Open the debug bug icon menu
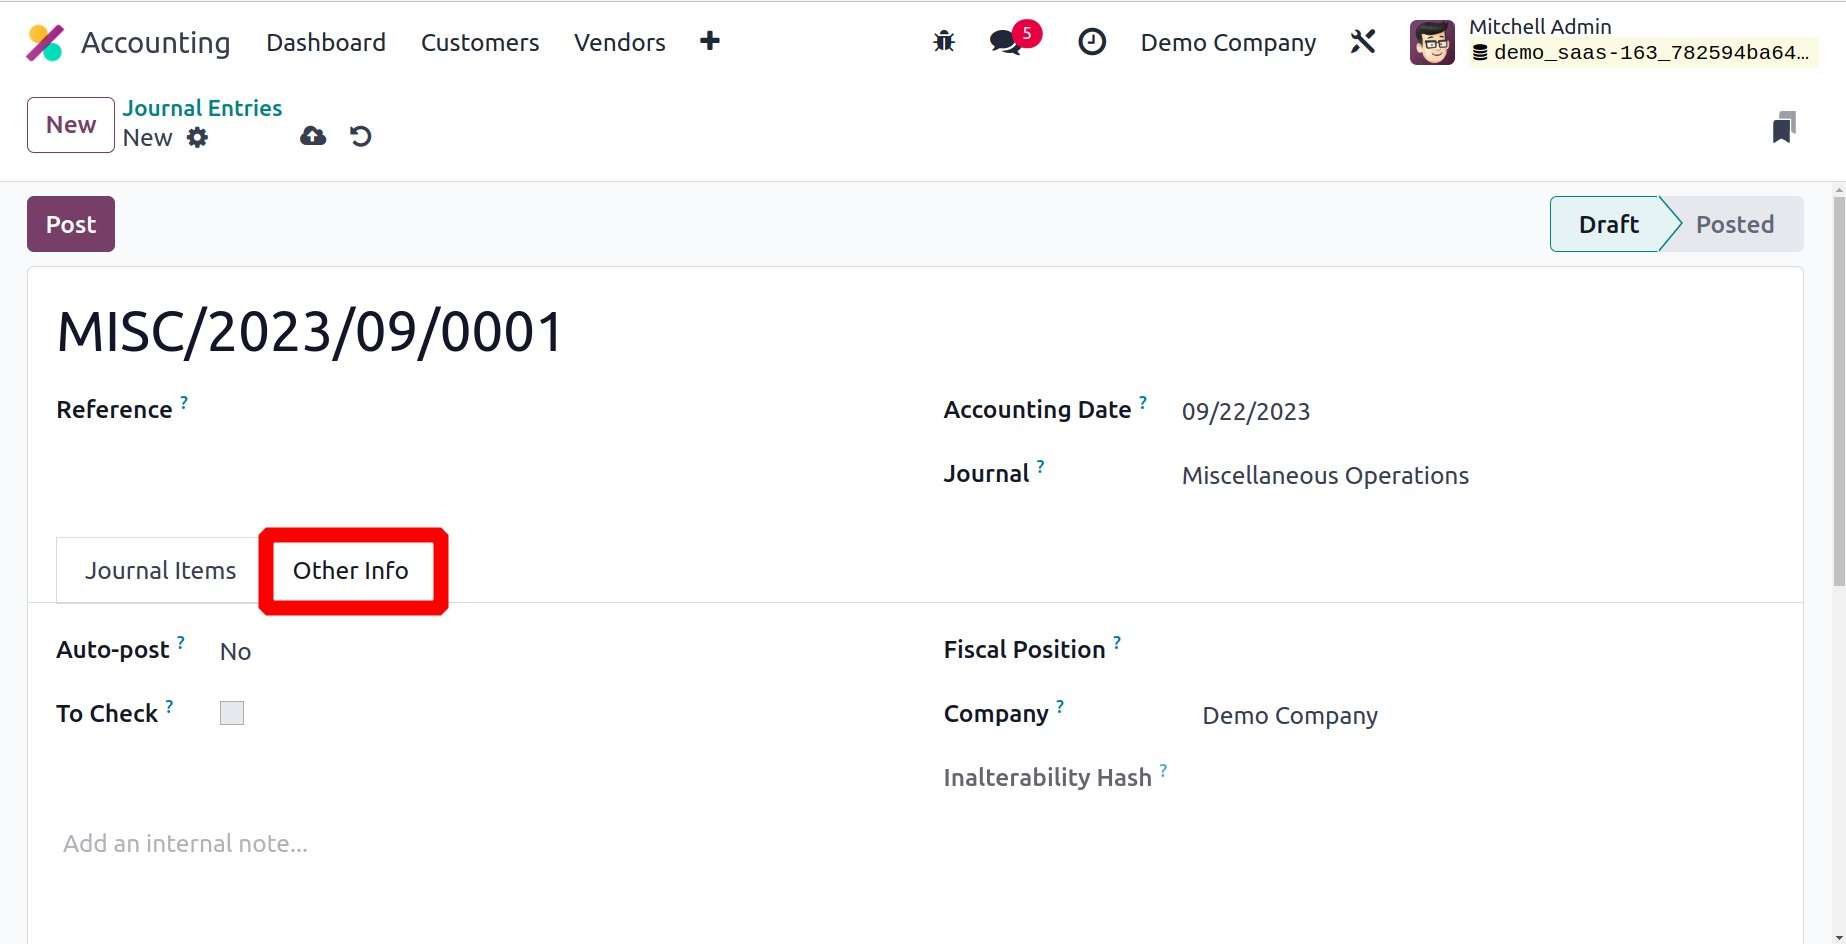This screenshot has width=1846, height=944. click(943, 42)
